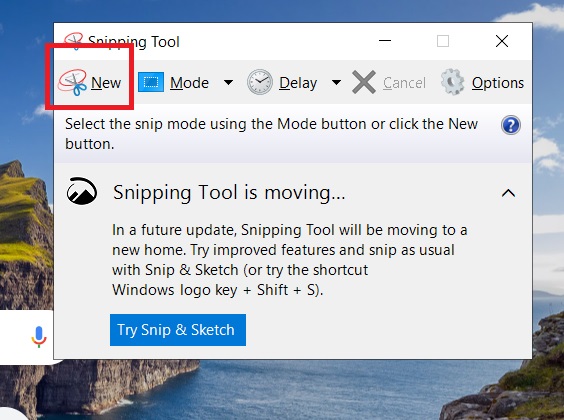Screen dimensions: 564x420
Task: Click the blue question mark help icon
Action: [511, 125]
